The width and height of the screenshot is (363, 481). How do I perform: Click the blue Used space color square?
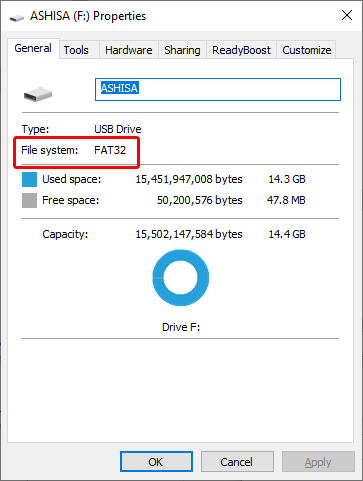[x=29, y=179]
